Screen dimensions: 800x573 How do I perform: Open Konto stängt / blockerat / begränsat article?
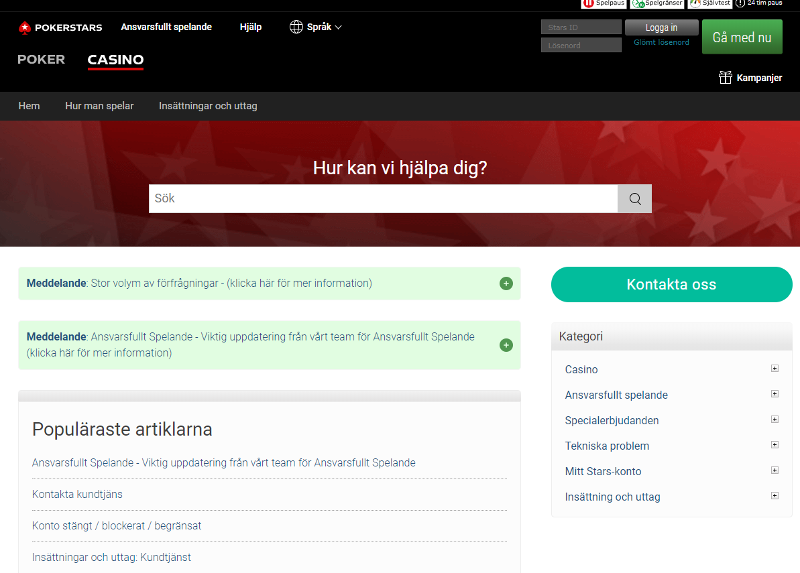click(116, 526)
